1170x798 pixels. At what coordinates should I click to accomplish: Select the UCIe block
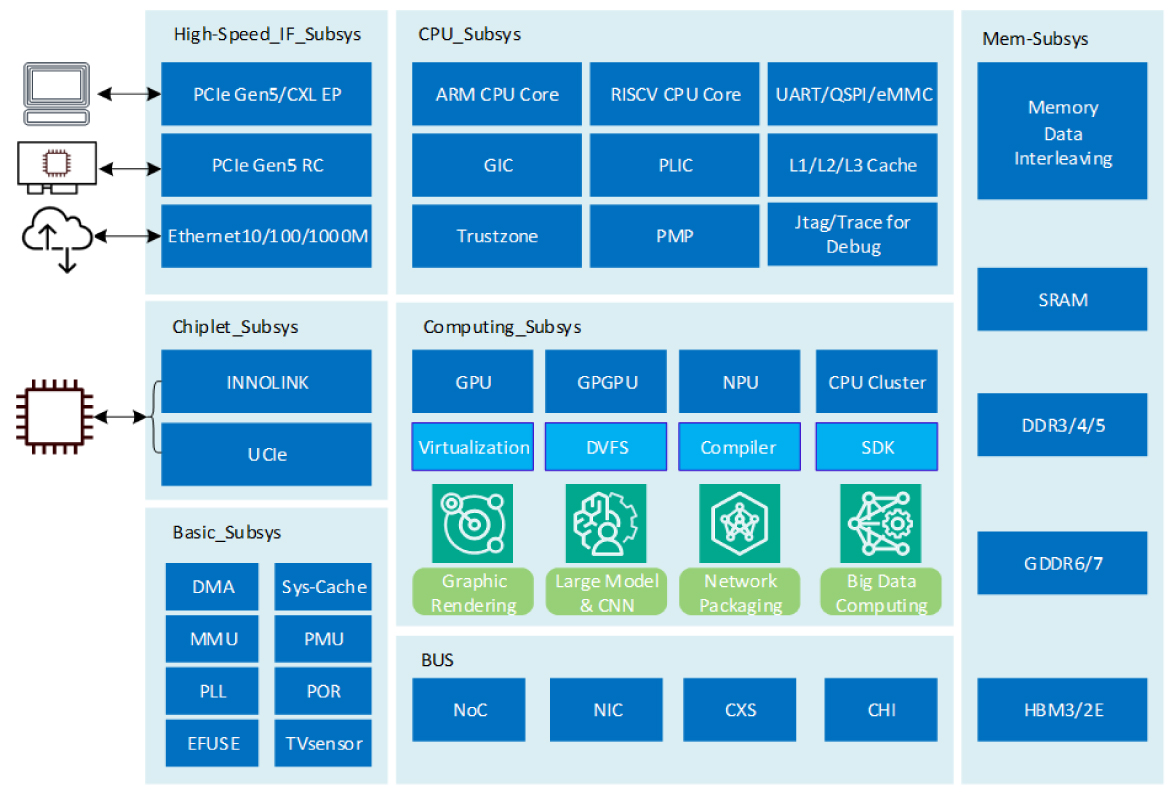click(x=266, y=454)
